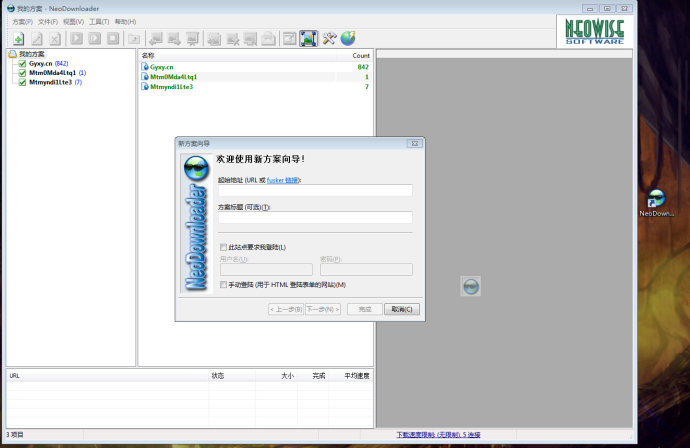The image size is (690, 448).
Task: Click the highlighted image viewer toolbar icon
Action: point(308,38)
